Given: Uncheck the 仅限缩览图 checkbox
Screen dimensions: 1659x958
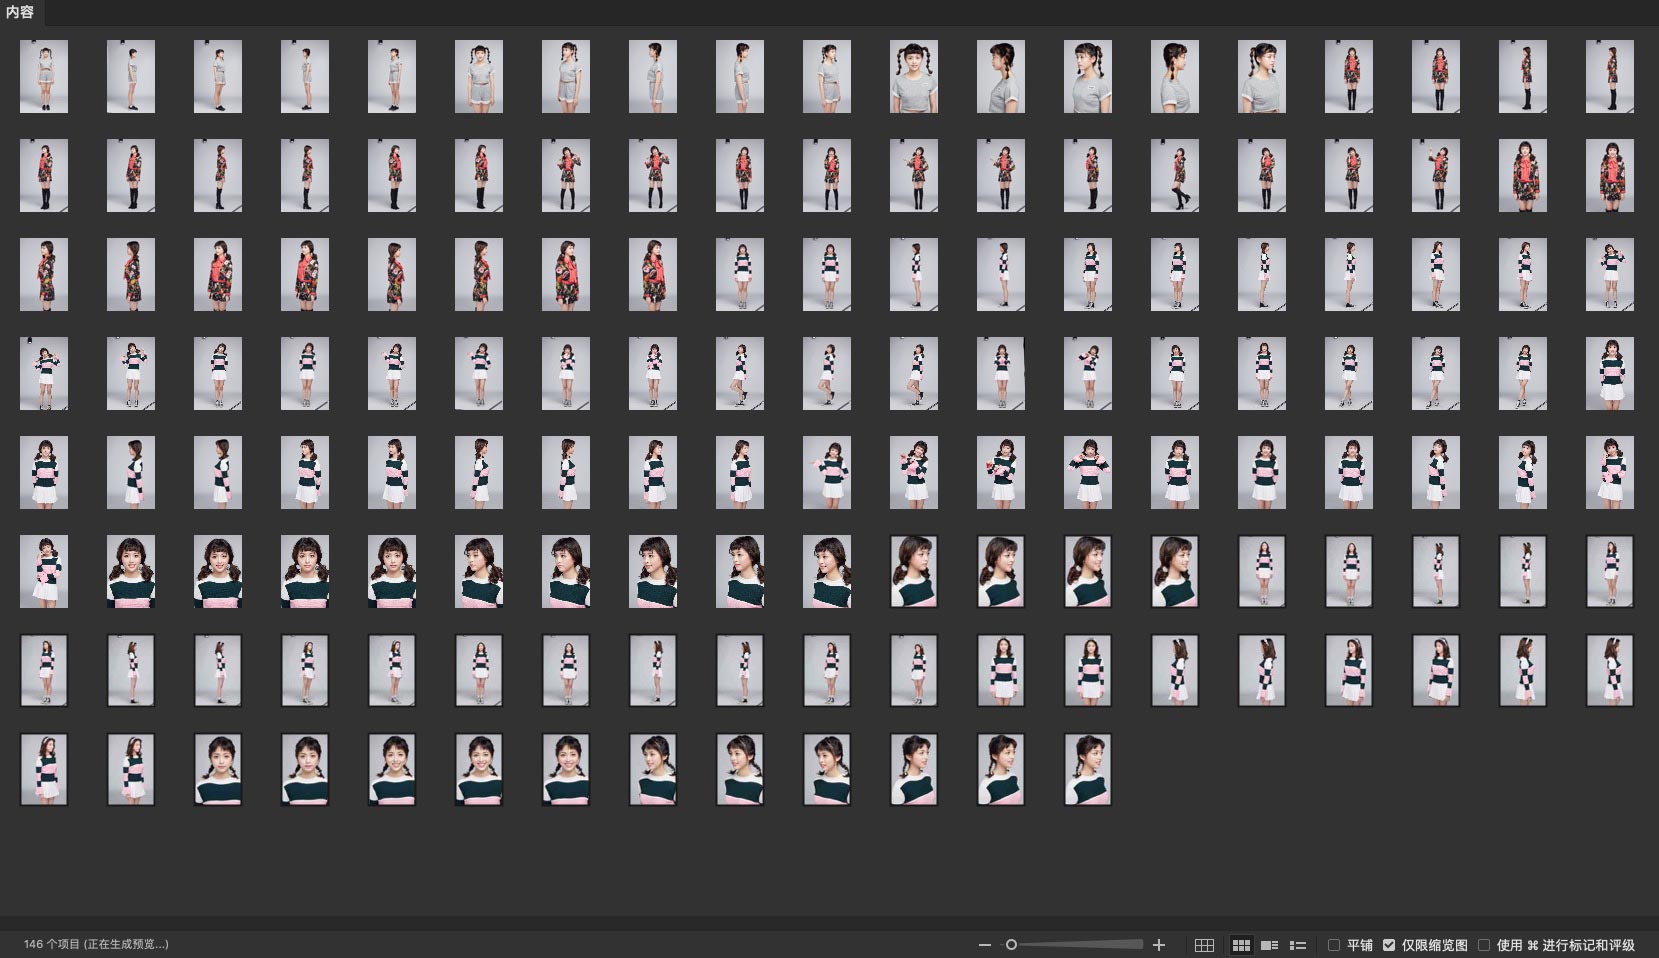Looking at the screenshot, I should pyautogui.click(x=1389, y=945).
